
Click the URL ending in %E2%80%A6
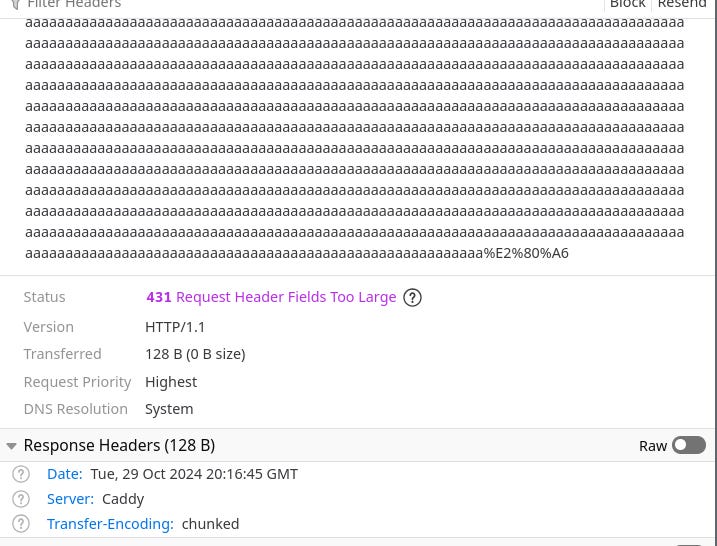[354, 138]
